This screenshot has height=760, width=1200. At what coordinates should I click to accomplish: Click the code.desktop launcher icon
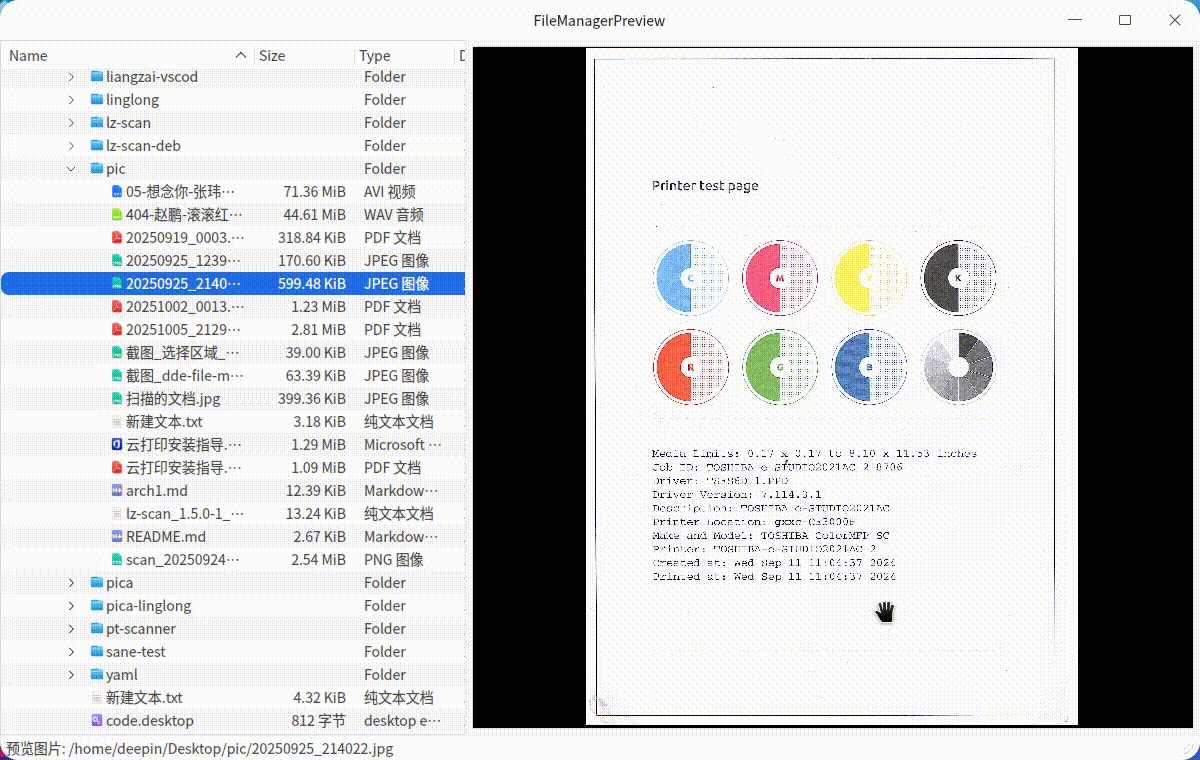click(97, 721)
